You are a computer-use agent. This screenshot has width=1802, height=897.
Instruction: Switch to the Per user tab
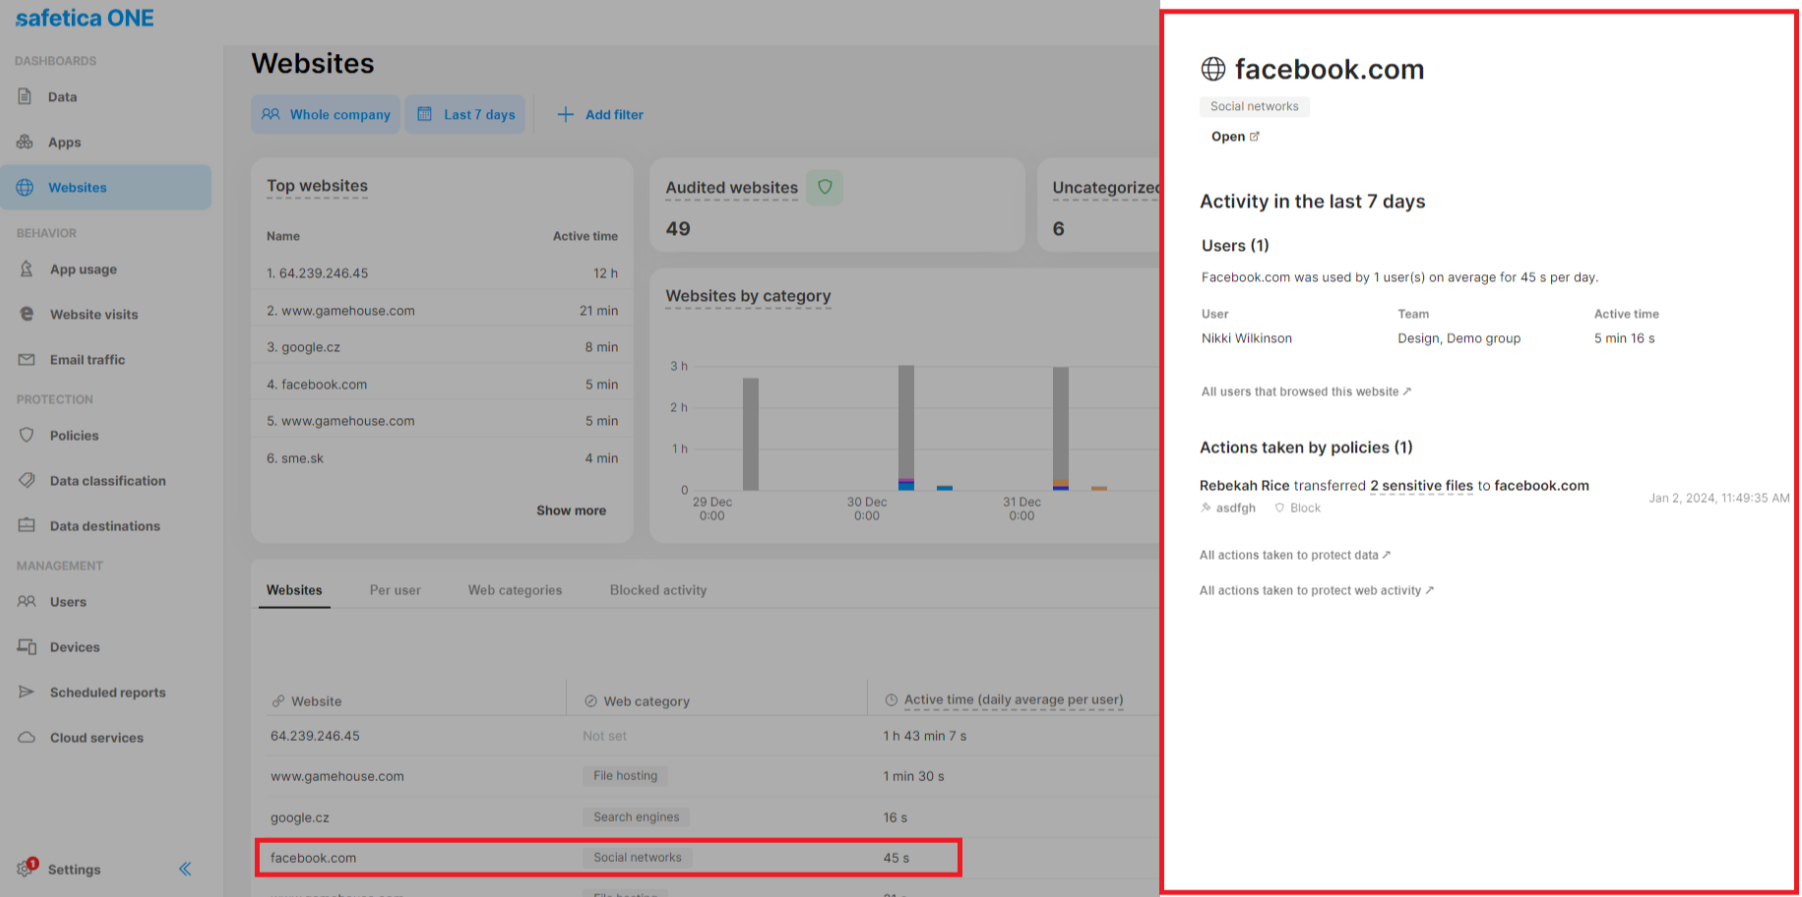click(395, 590)
